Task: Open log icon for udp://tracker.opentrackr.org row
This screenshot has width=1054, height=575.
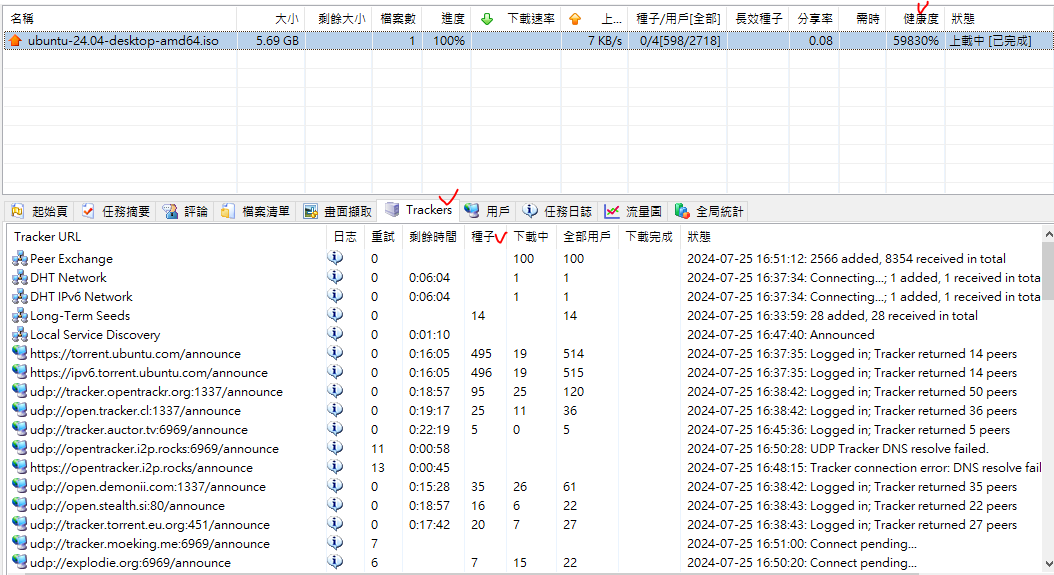Action: point(335,390)
